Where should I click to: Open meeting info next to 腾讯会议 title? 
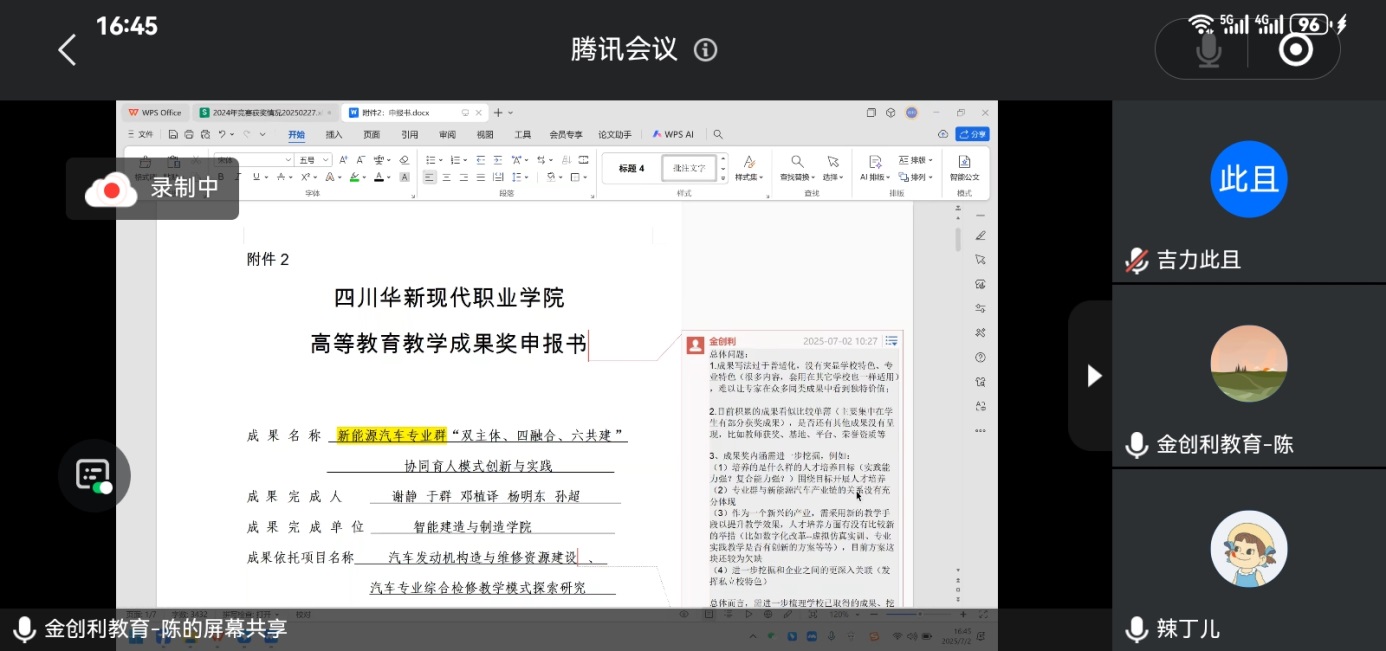[x=706, y=50]
